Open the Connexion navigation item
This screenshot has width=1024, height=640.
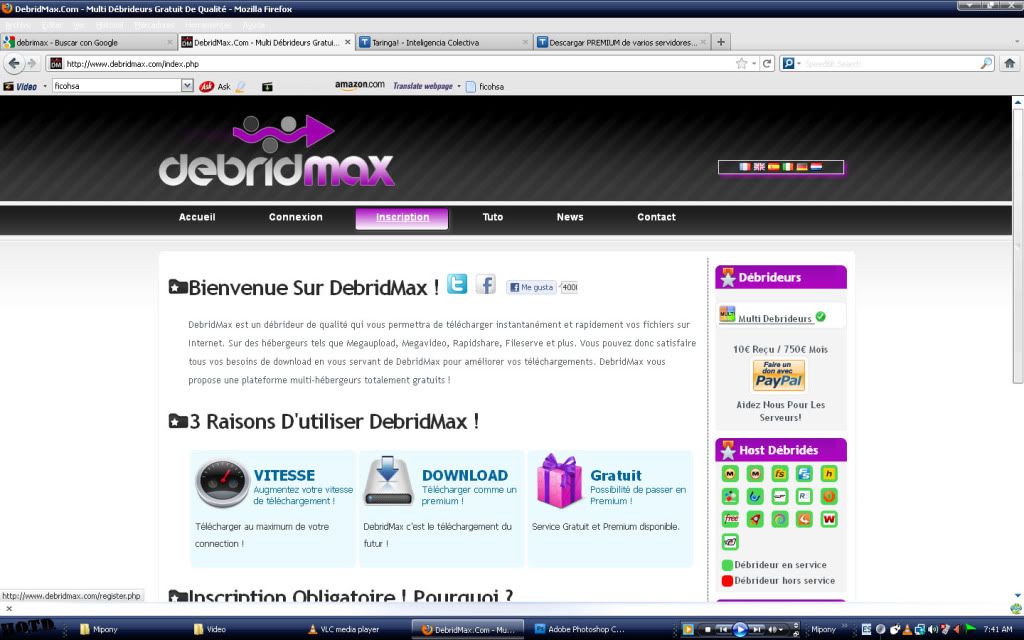coord(296,217)
